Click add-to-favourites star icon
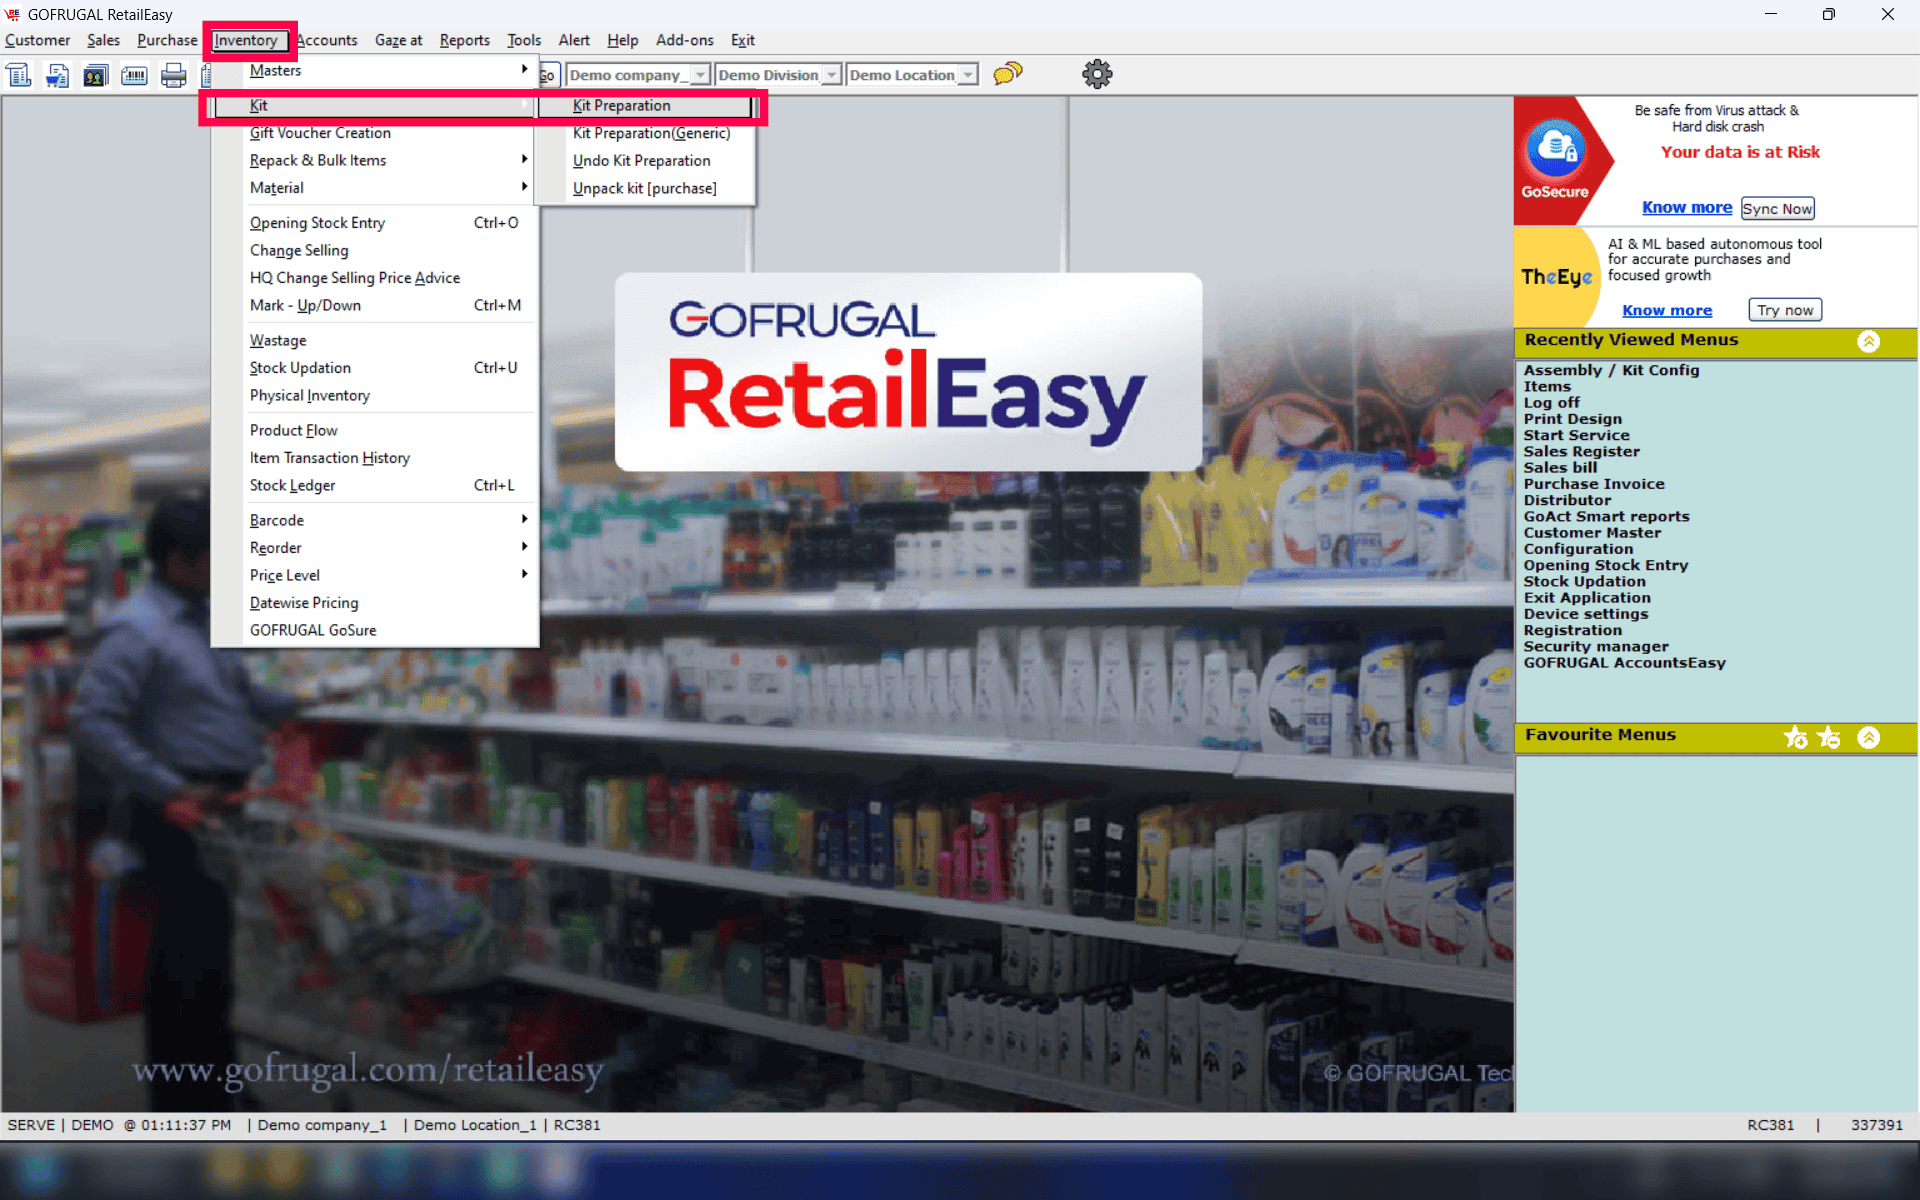Image resolution: width=1920 pixels, height=1200 pixels. pyautogui.click(x=1795, y=737)
